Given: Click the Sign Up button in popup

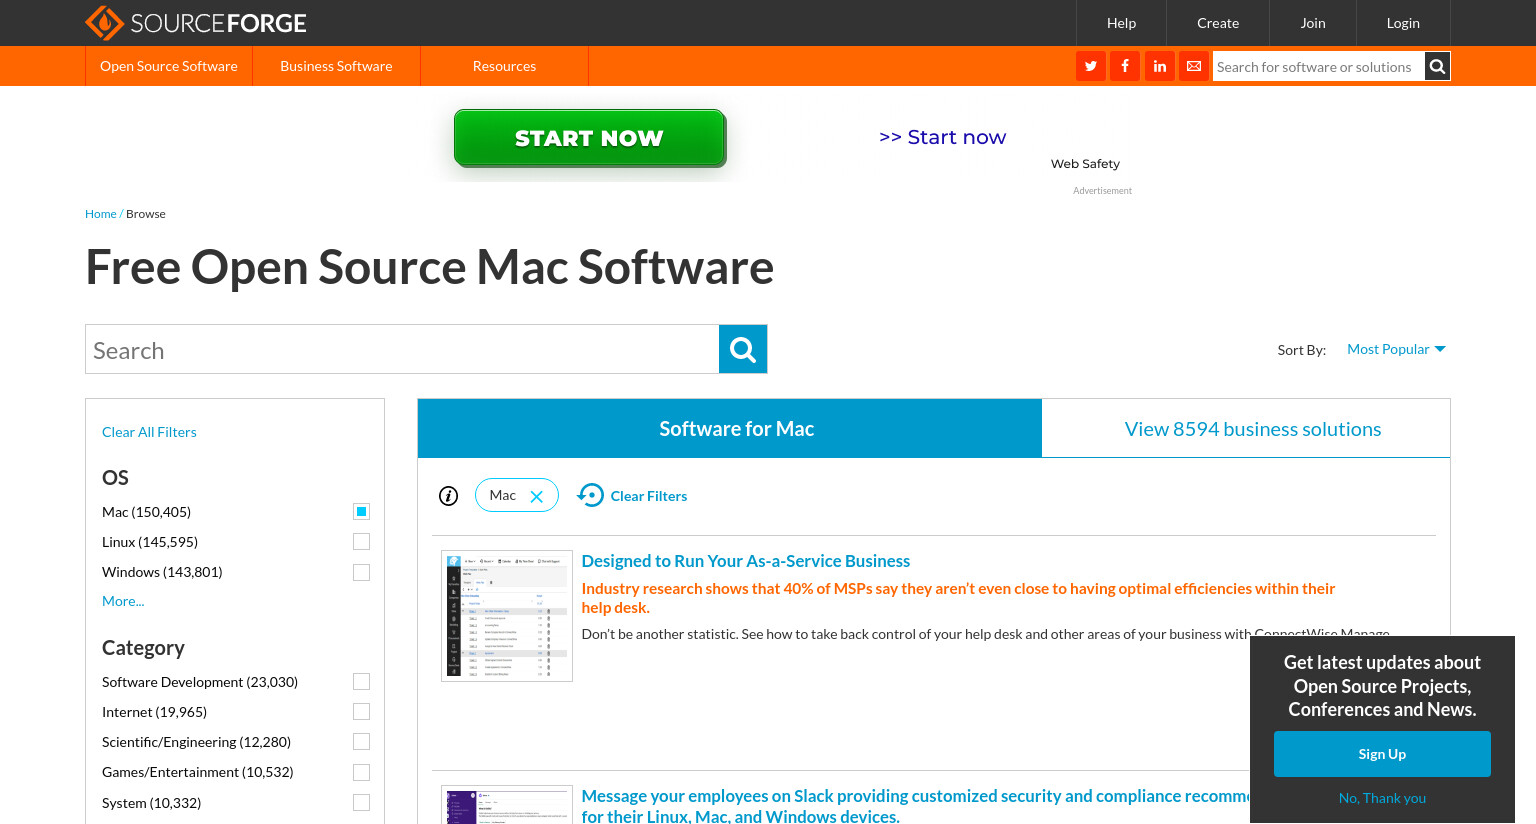Looking at the screenshot, I should [1382, 754].
